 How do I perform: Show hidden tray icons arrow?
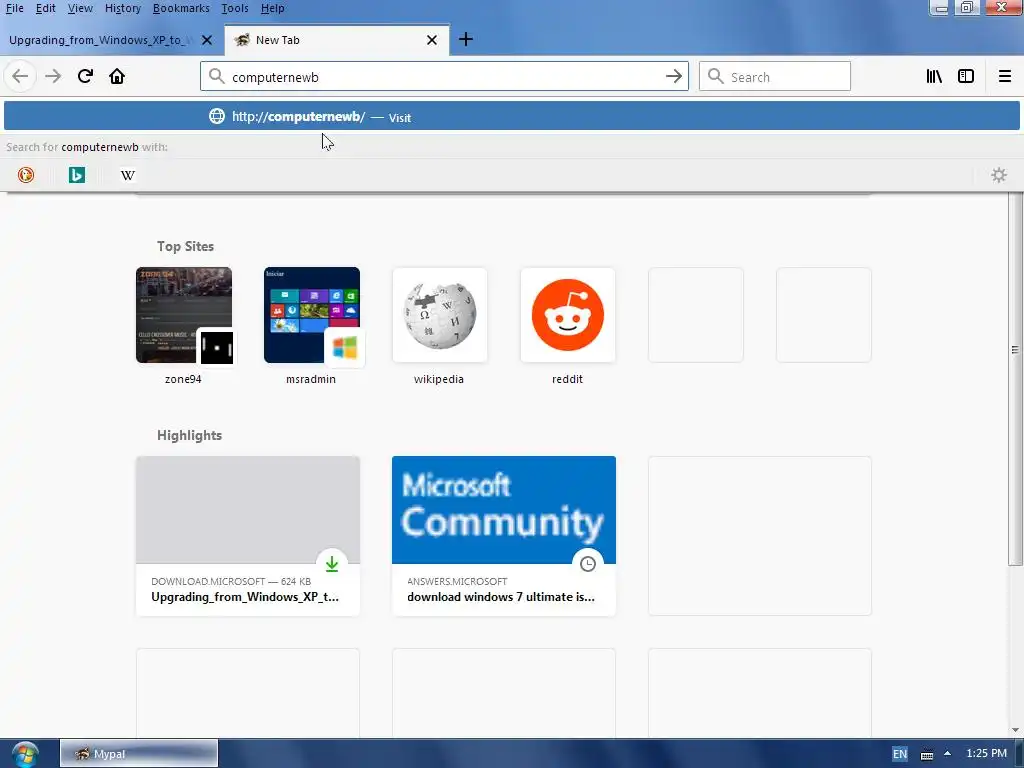click(x=948, y=754)
